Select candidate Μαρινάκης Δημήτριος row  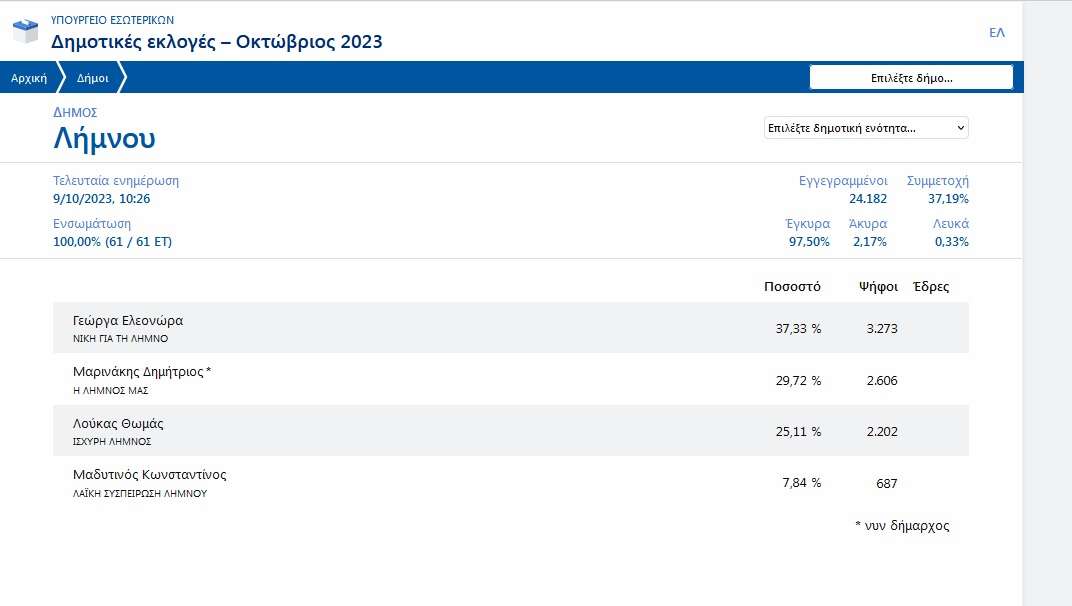click(x=142, y=372)
